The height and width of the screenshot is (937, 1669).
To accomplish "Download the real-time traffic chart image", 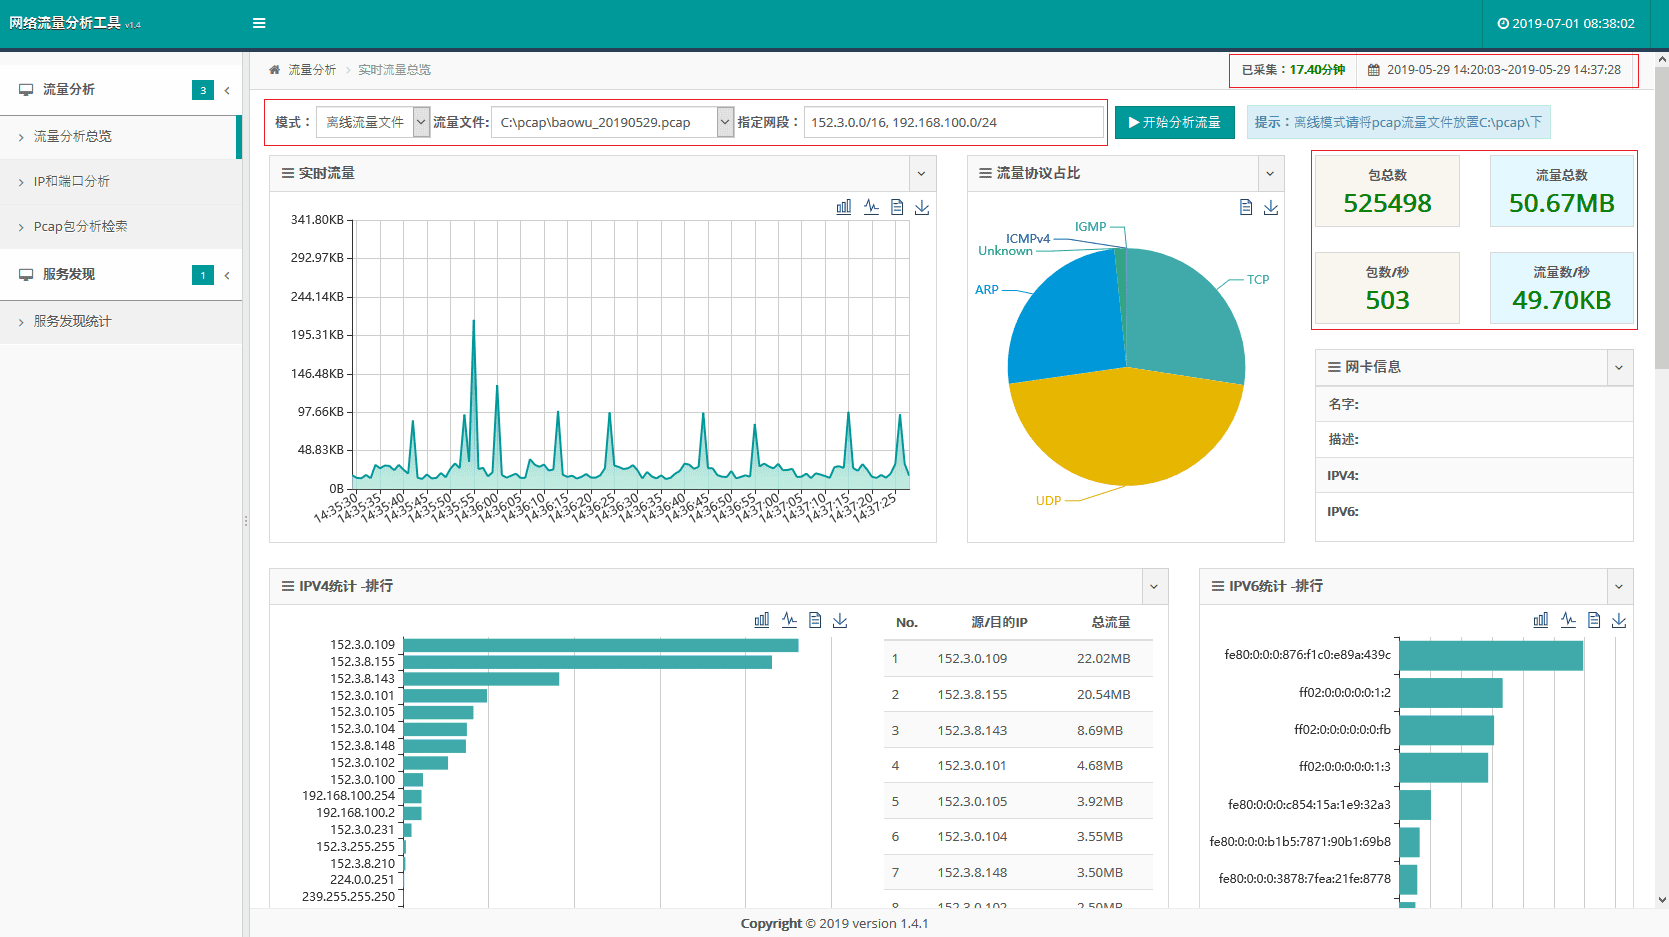I will 922,207.
